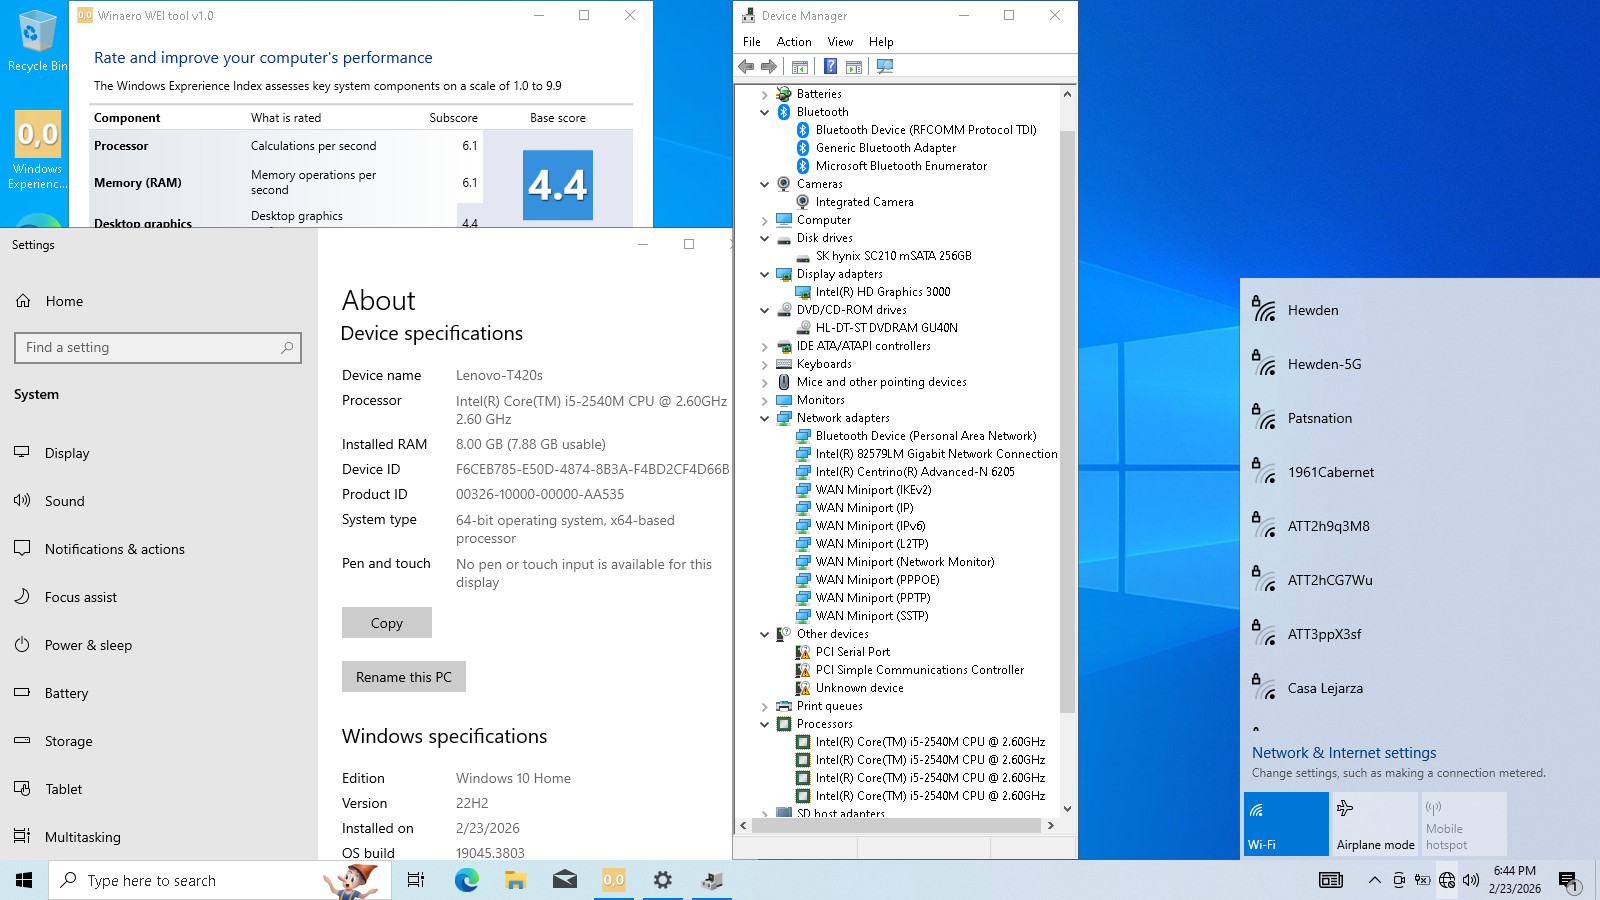Collapse the Processors node
This screenshot has height=900, width=1600.
pos(765,724)
